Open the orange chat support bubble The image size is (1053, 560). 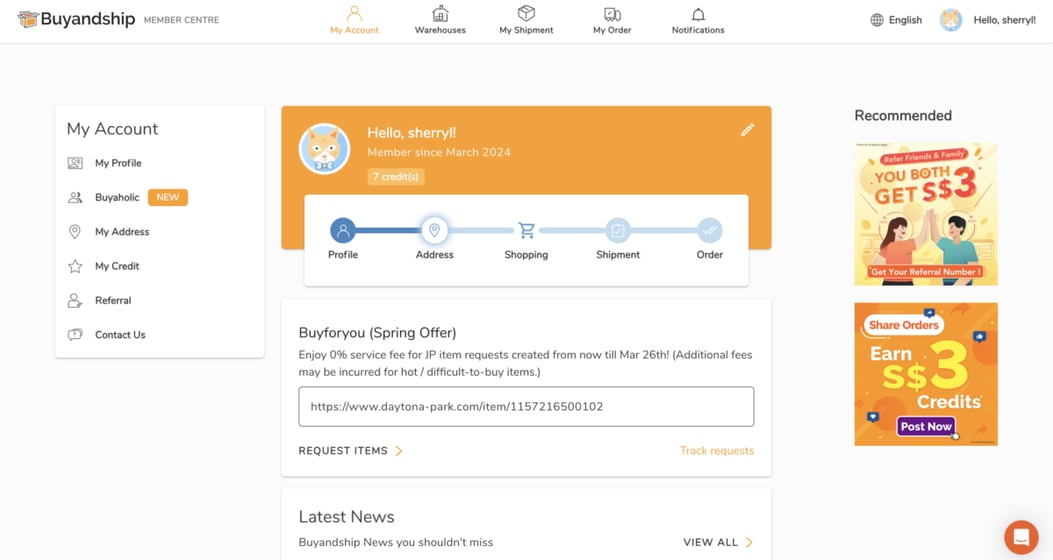(x=1021, y=537)
